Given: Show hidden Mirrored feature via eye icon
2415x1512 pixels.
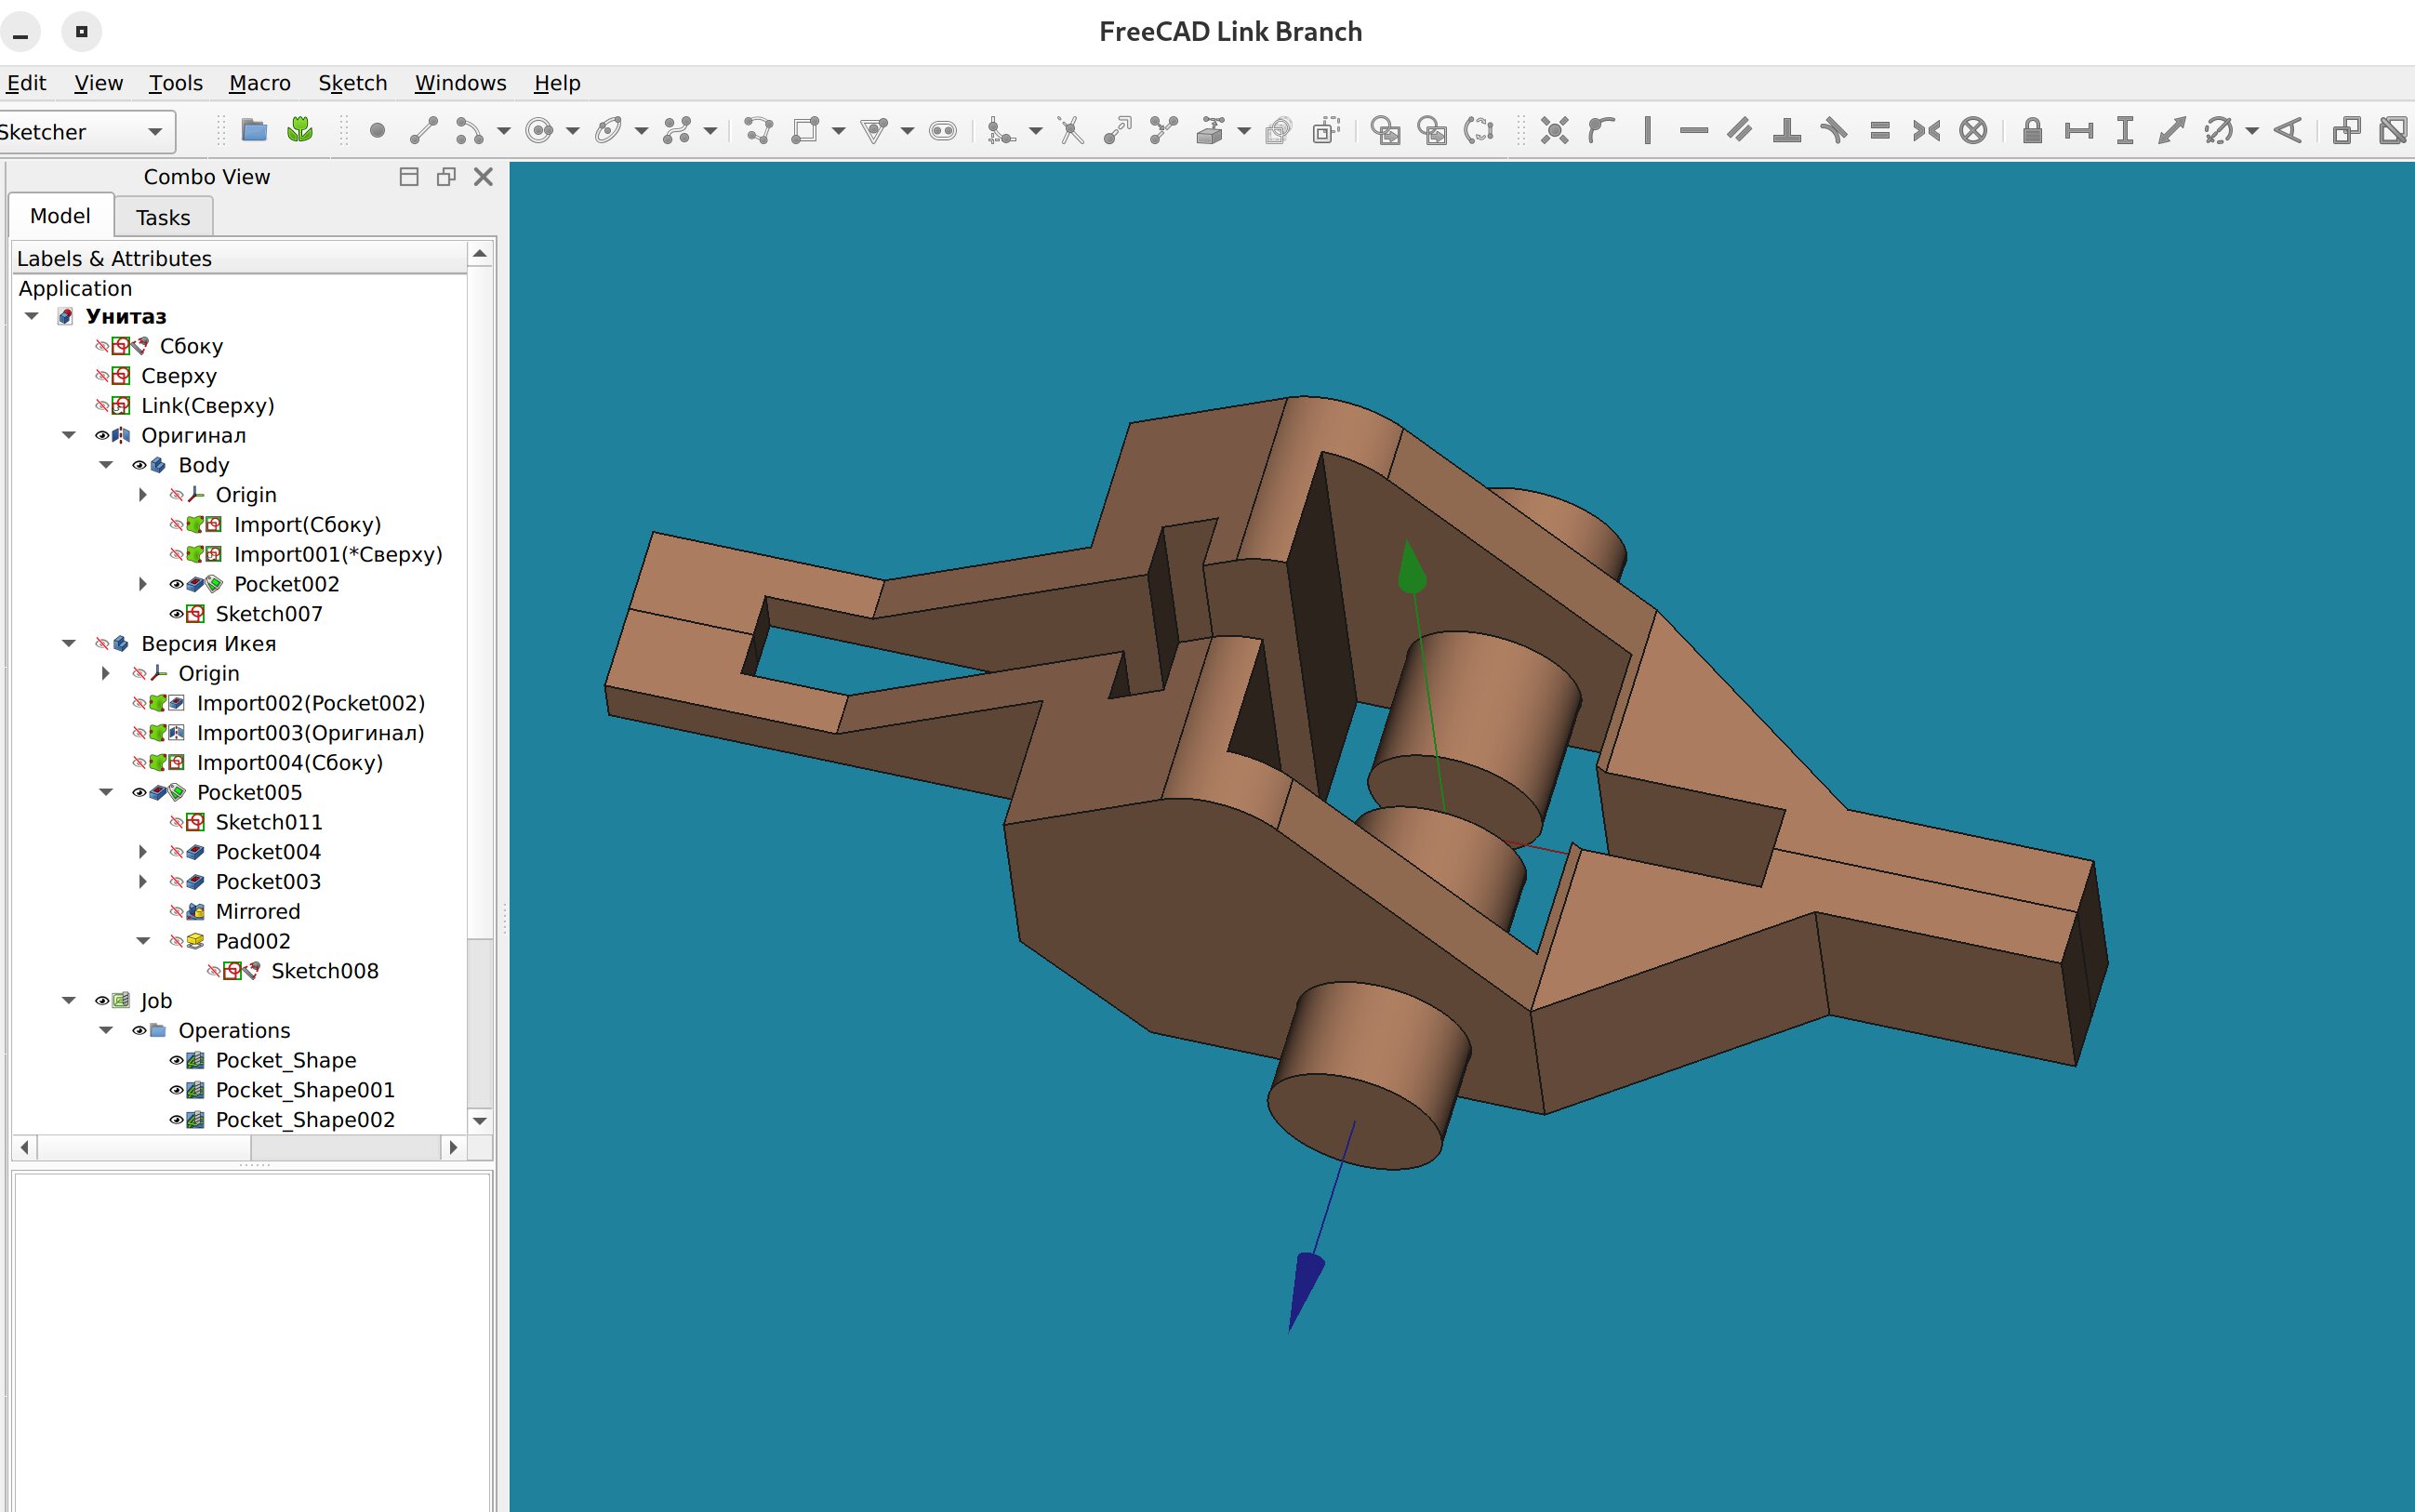Looking at the screenshot, I should [176, 912].
